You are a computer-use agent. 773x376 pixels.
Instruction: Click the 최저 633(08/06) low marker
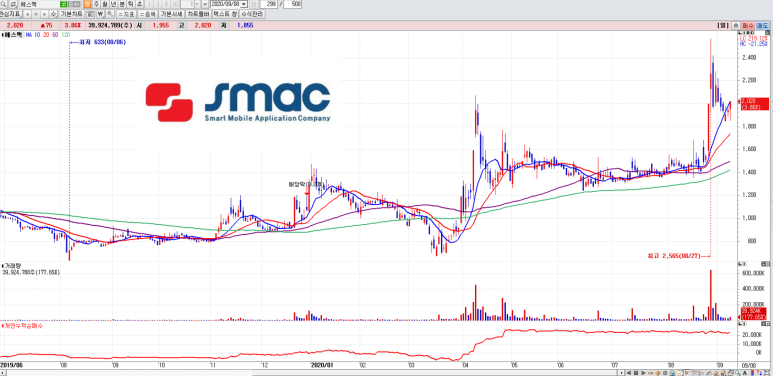pos(103,42)
